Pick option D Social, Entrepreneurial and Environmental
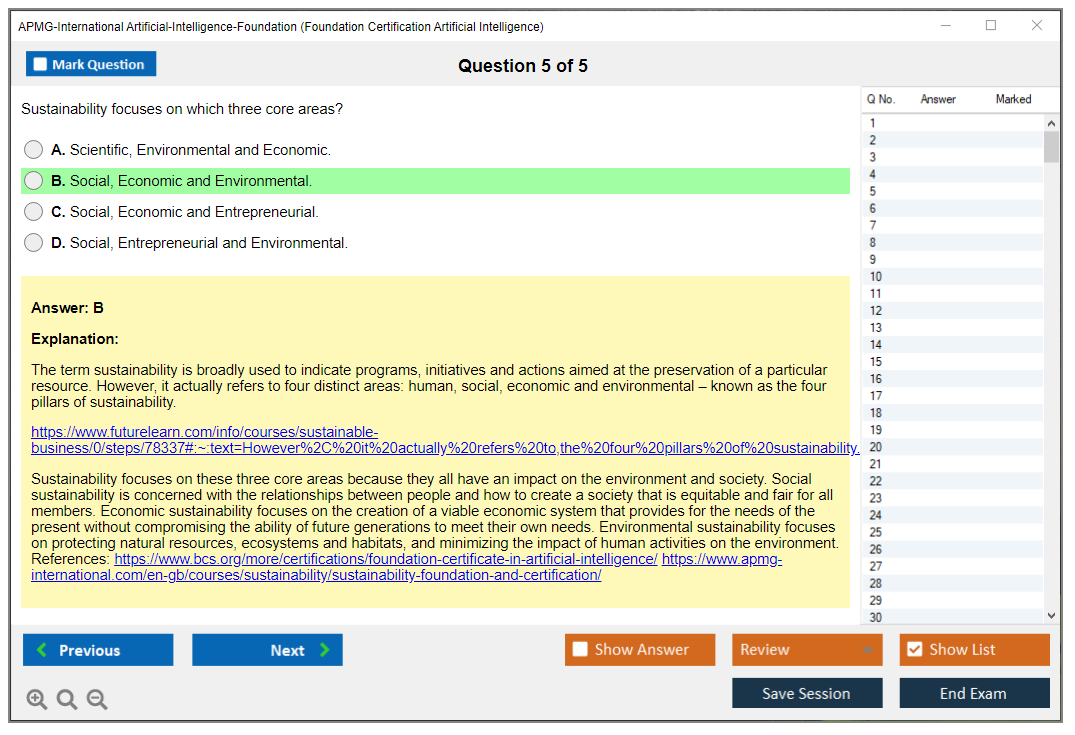Image resolution: width=1075 pixels, height=735 pixels. 34,243
